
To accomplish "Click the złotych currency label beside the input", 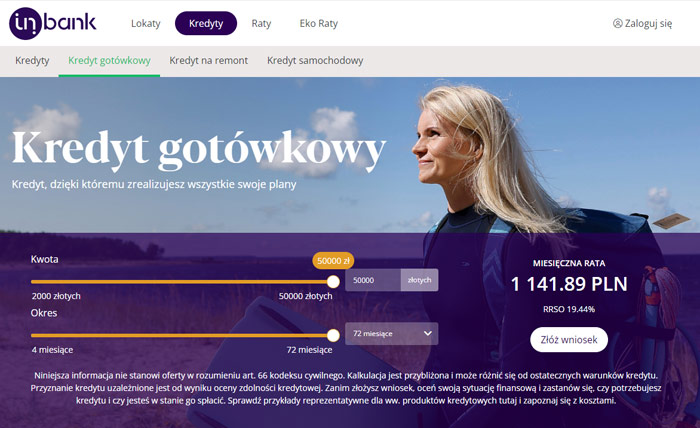I will [420, 280].
